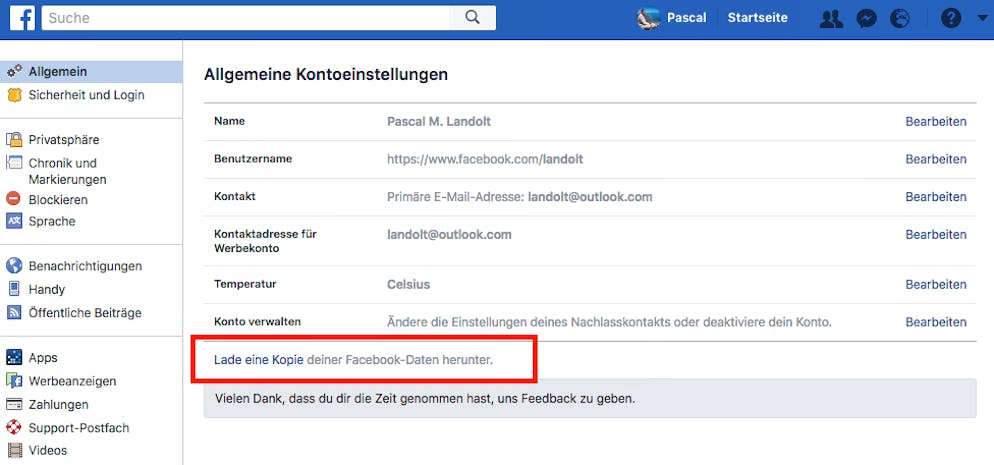
Task: Open the notifications globe icon
Action: point(899,18)
